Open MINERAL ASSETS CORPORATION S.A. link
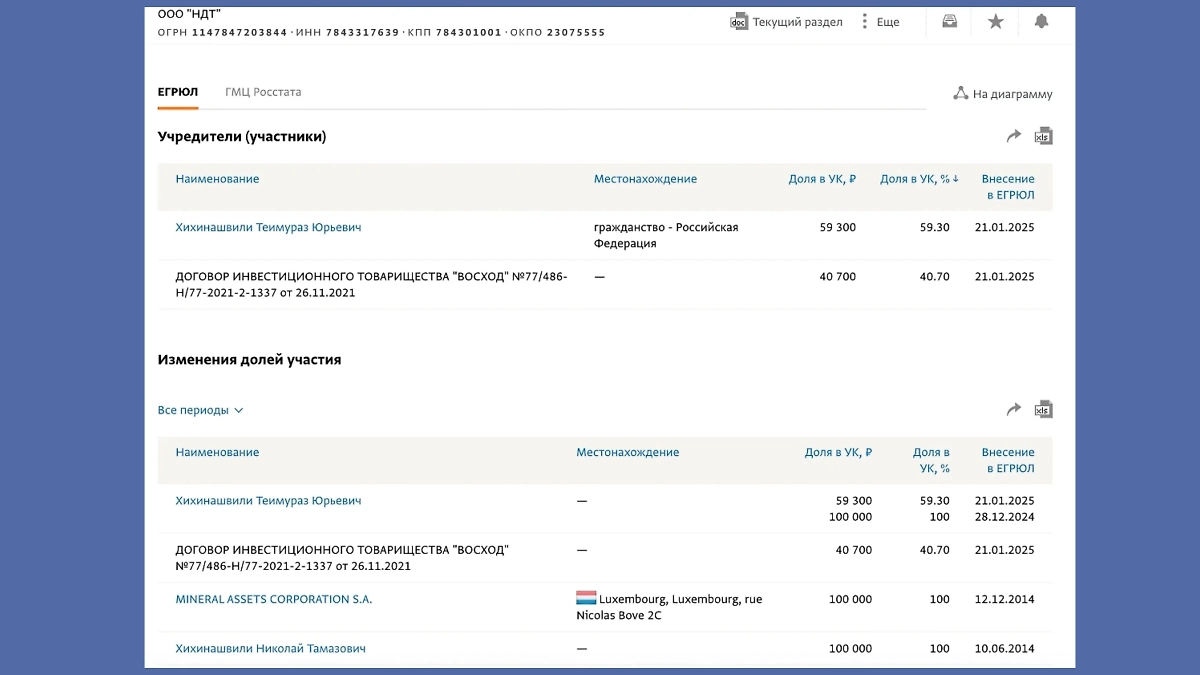Viewport: 1200px width, 675px height. (274, 599)
